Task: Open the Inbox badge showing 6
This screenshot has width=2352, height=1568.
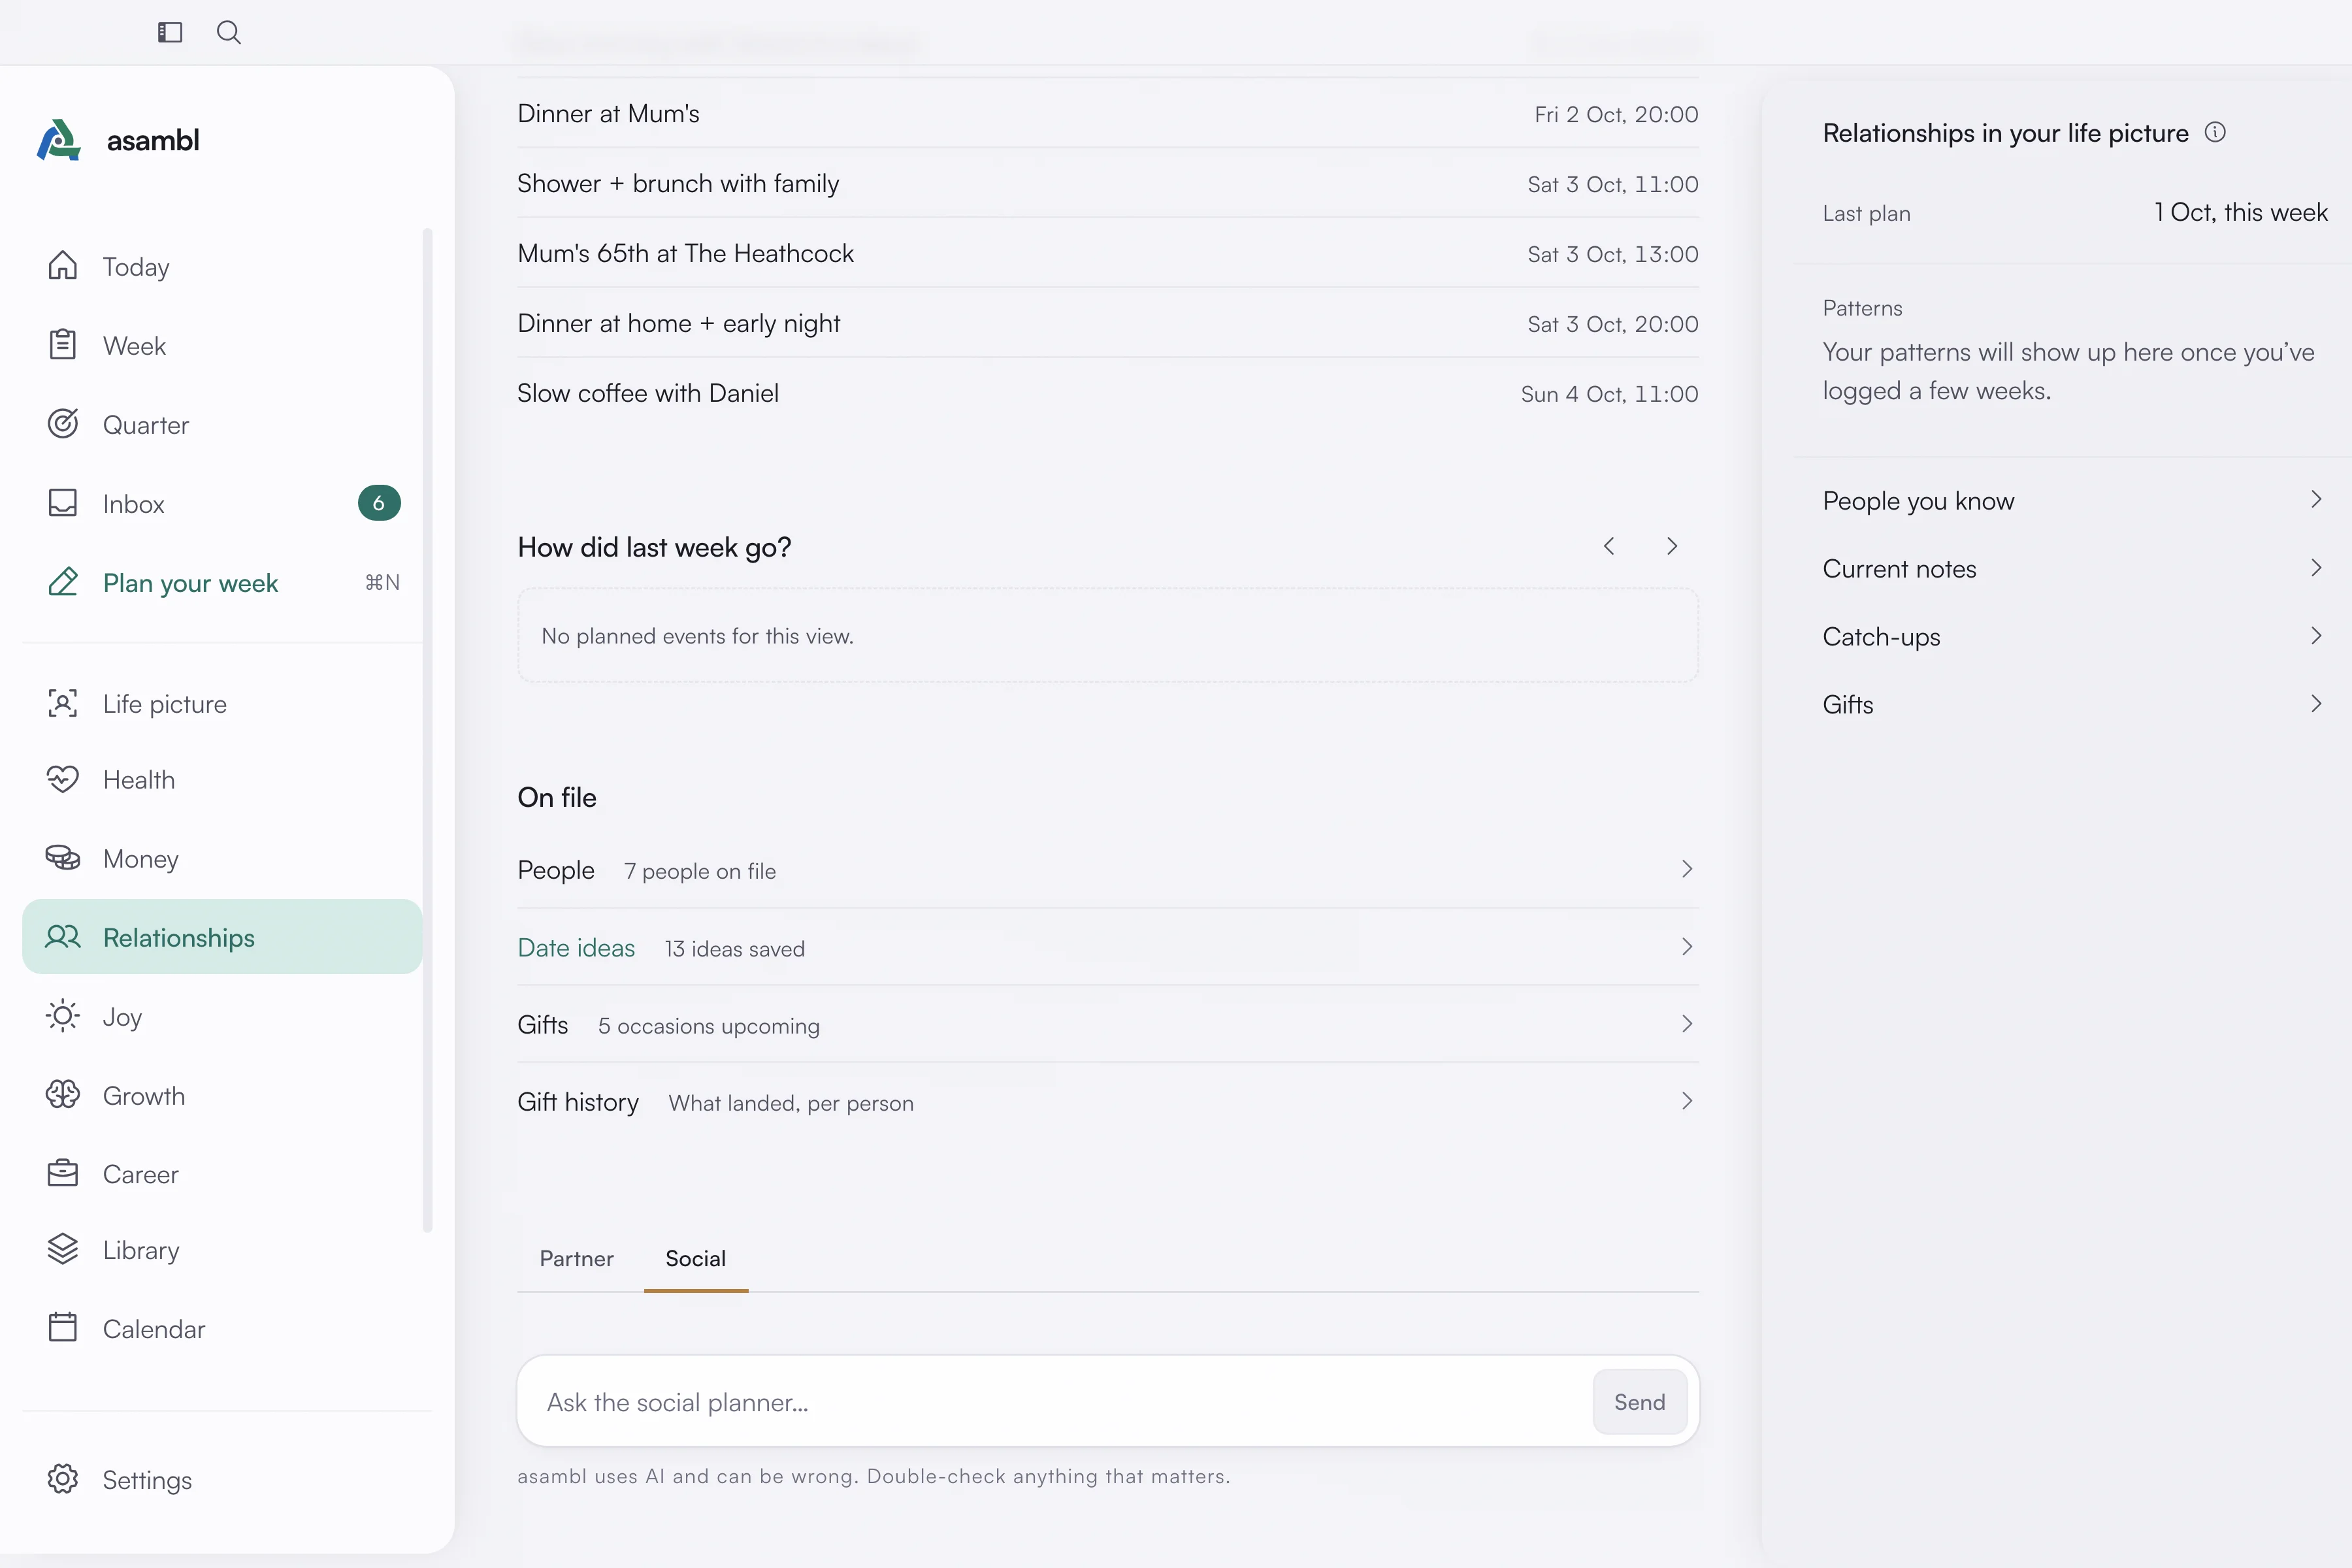Action: 379,503
